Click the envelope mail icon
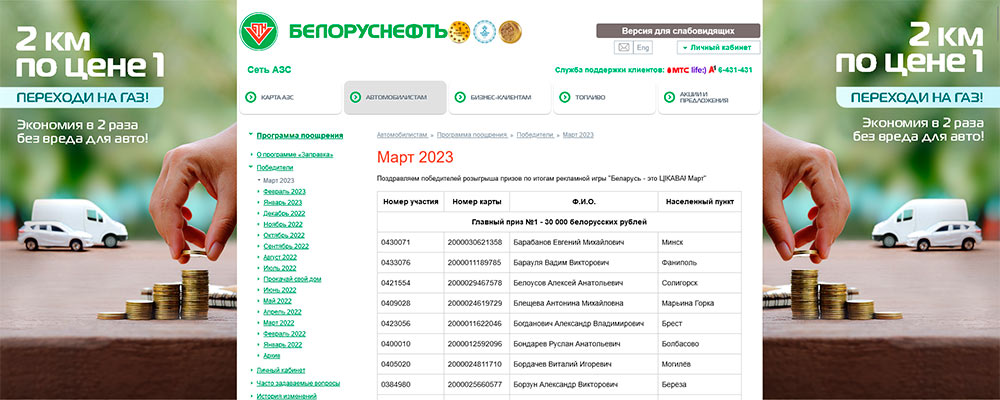Image resolution: width=1000 pixels, height=400 pixels. [624, 47]
